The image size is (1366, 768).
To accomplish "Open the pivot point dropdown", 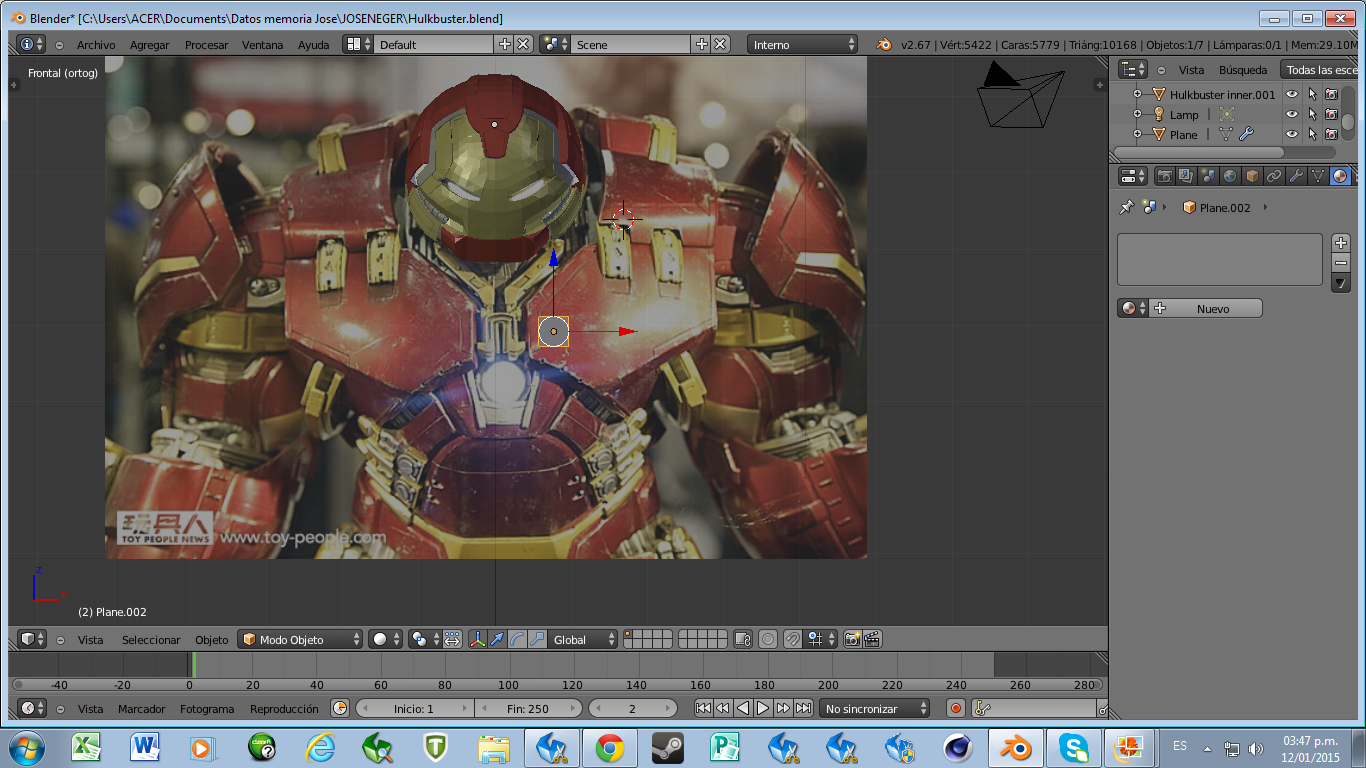I will (x=425, y=639).
